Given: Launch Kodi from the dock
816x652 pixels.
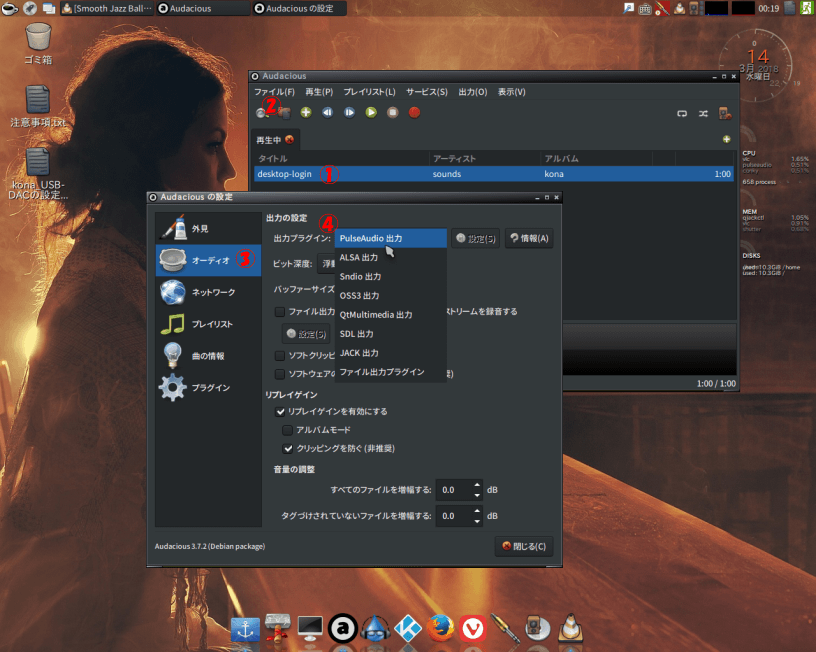Looking at the screenshot, I should [x=408, y=628].
